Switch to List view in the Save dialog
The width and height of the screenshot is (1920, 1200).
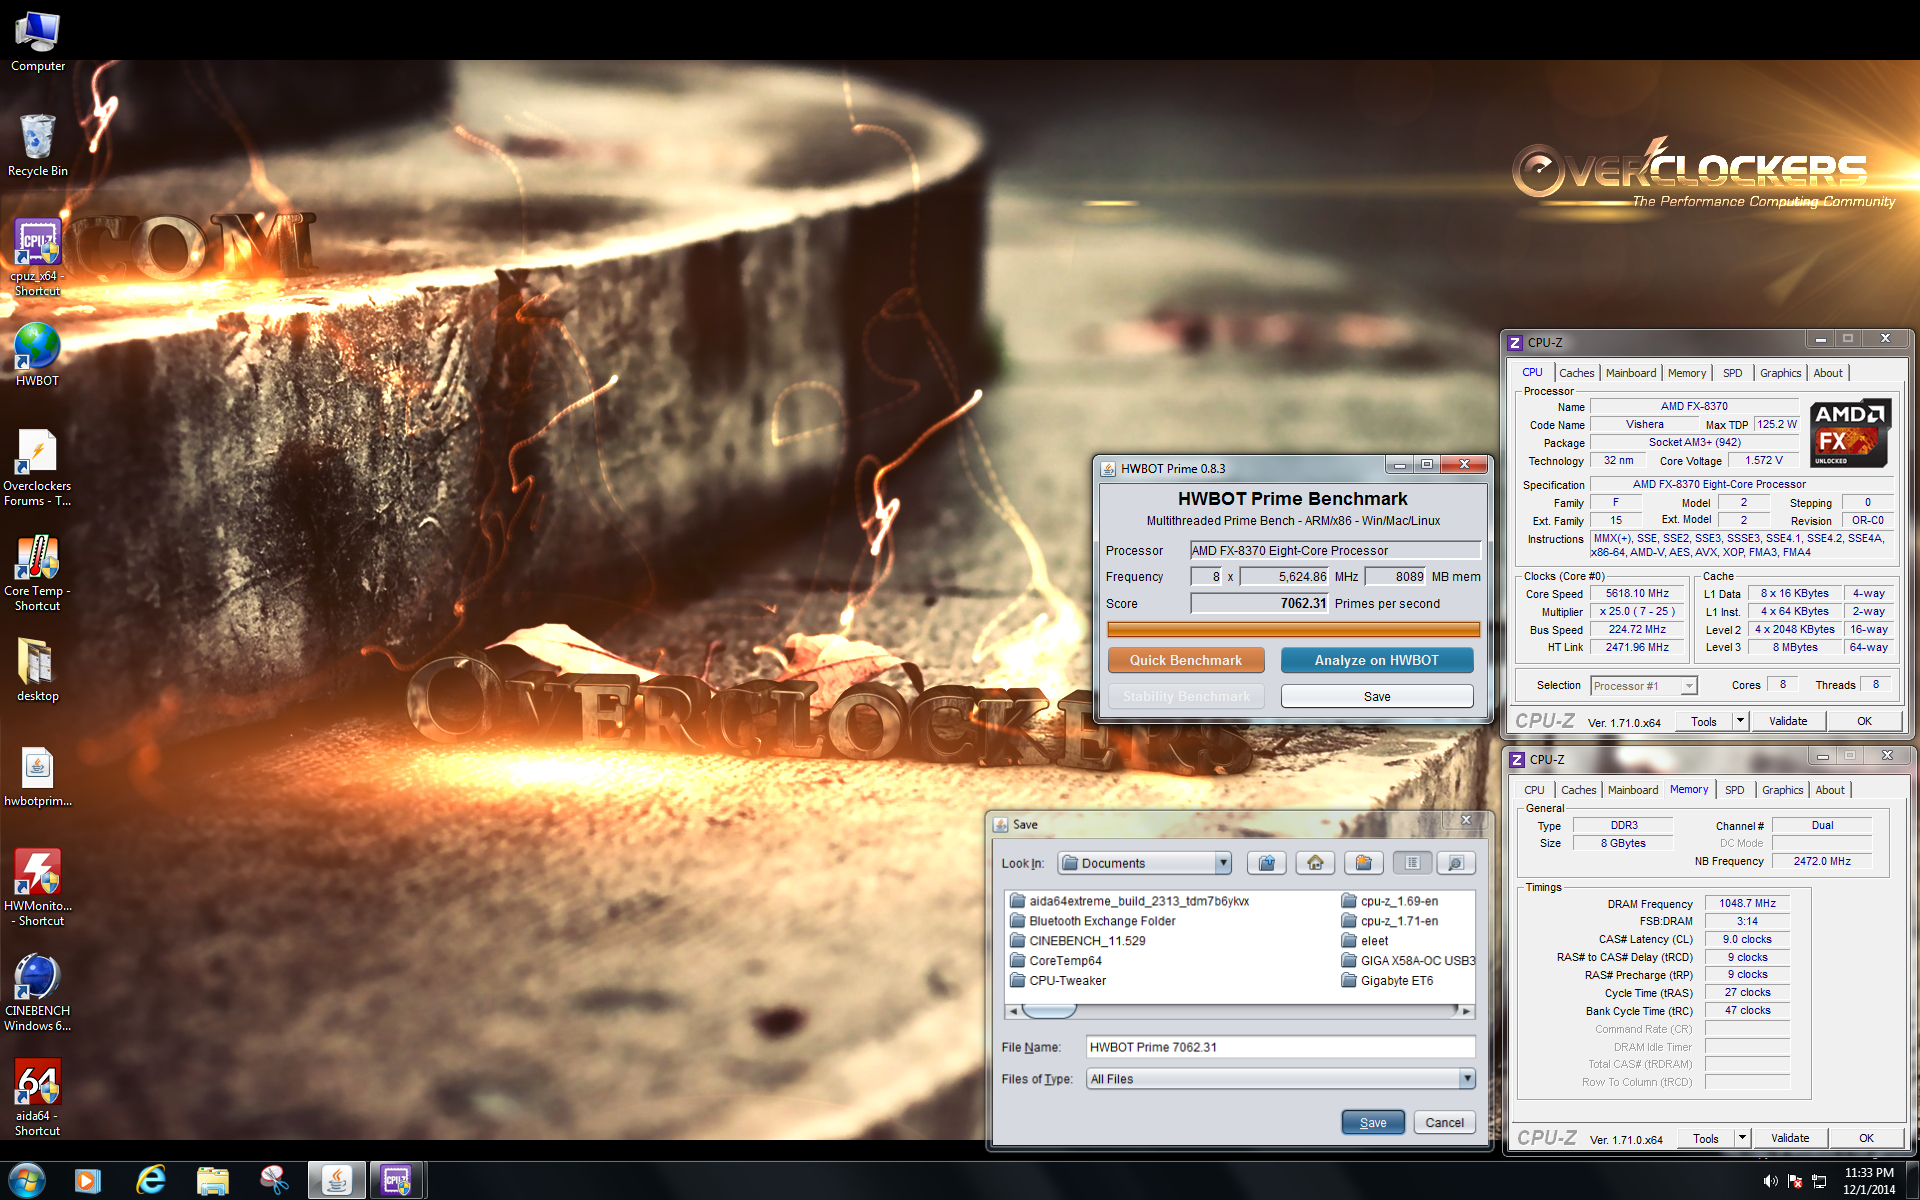1412,863
